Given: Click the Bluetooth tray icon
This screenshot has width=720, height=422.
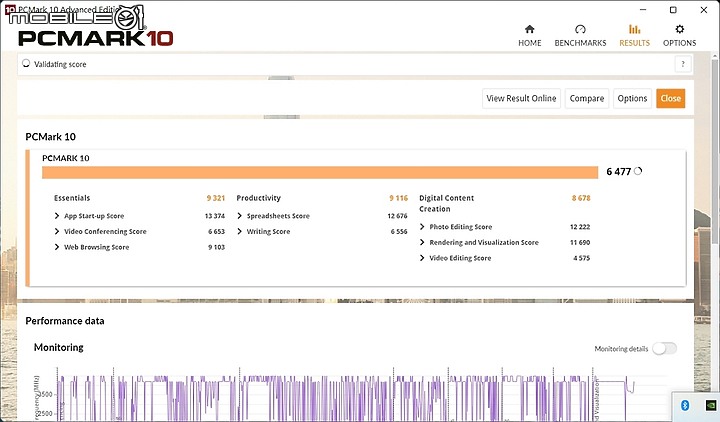Looking at the screenshot, I should 685,405.
